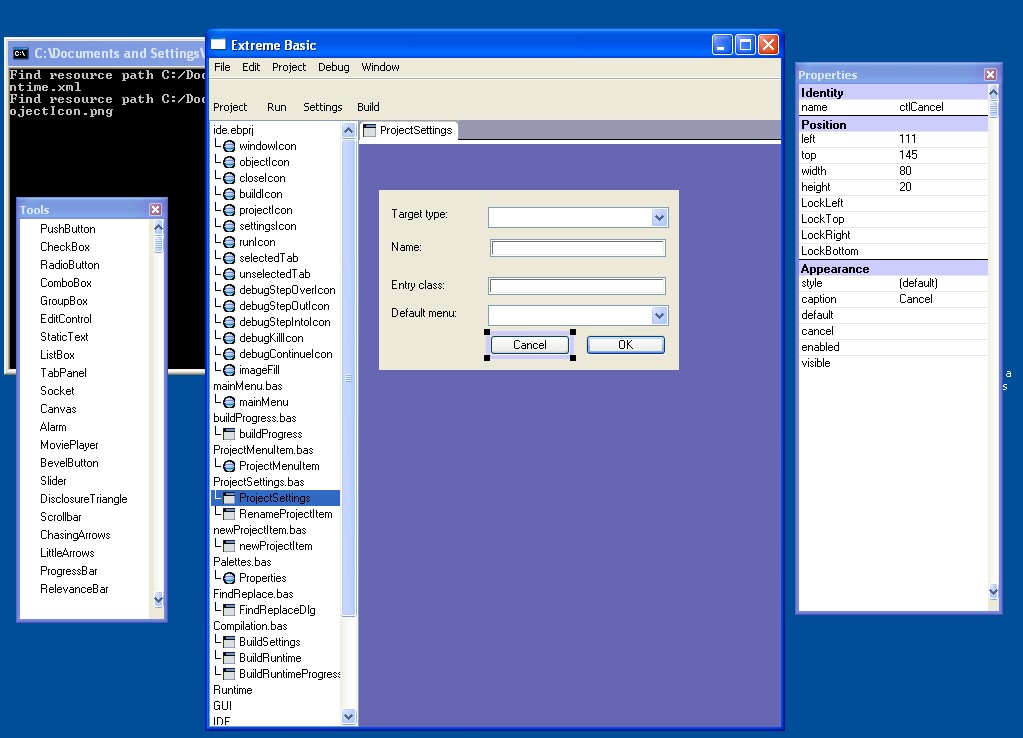Expand the Default menu combo box
Image resolution: width=1023 pixels, height=738 pixels.
[660, 316]
